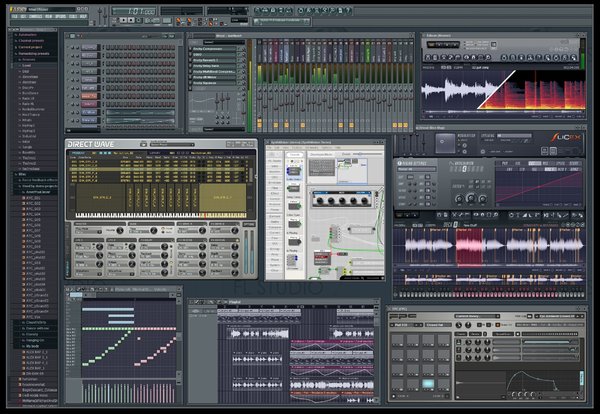Open the DirectWave preset selector dropdown
This screenshot has height=414, width=600.
click(172, 145)
